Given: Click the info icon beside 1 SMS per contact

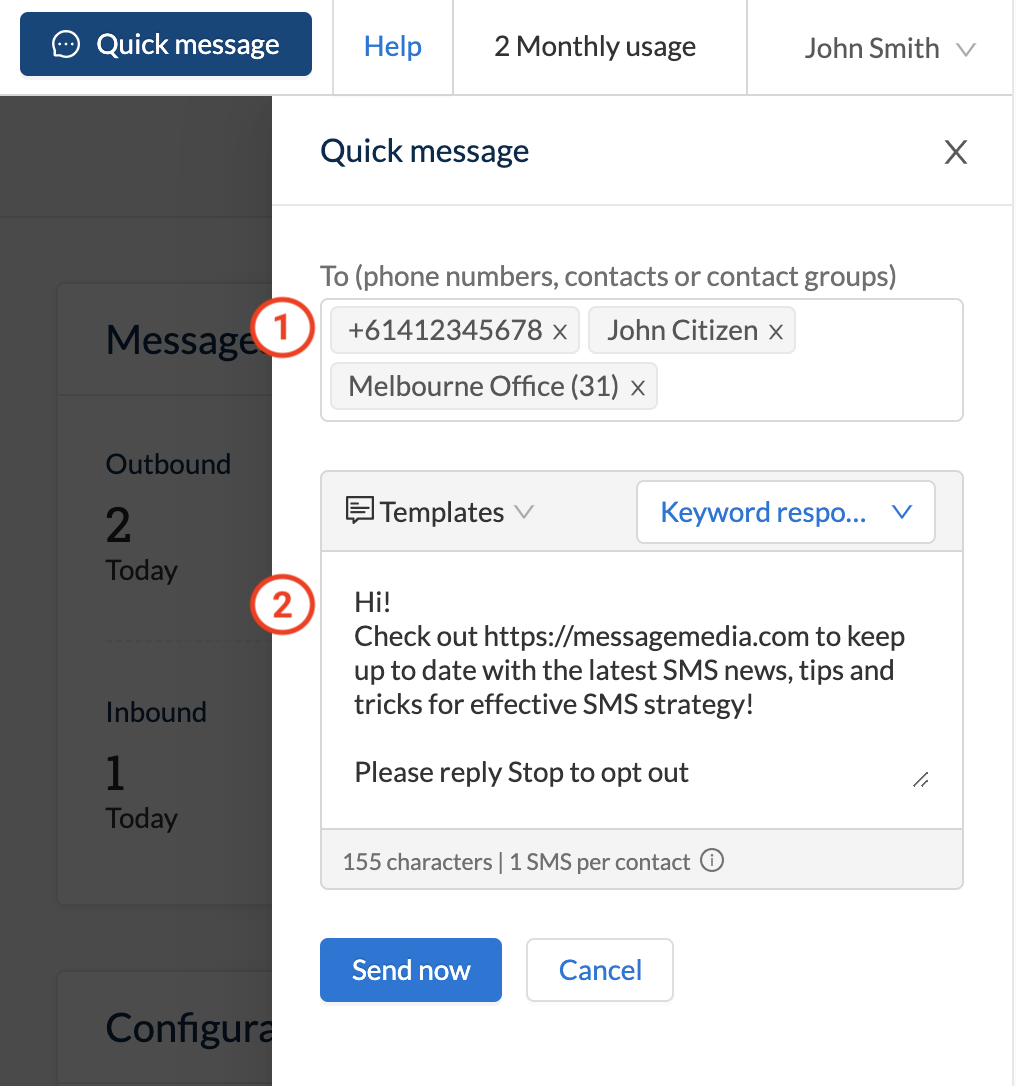Looking at the screenshot, I should pos(711,860).
